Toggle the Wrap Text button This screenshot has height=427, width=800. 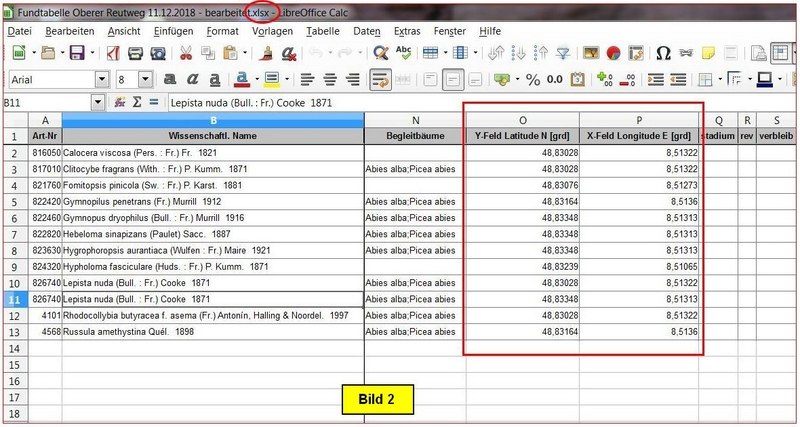(379, 79)
